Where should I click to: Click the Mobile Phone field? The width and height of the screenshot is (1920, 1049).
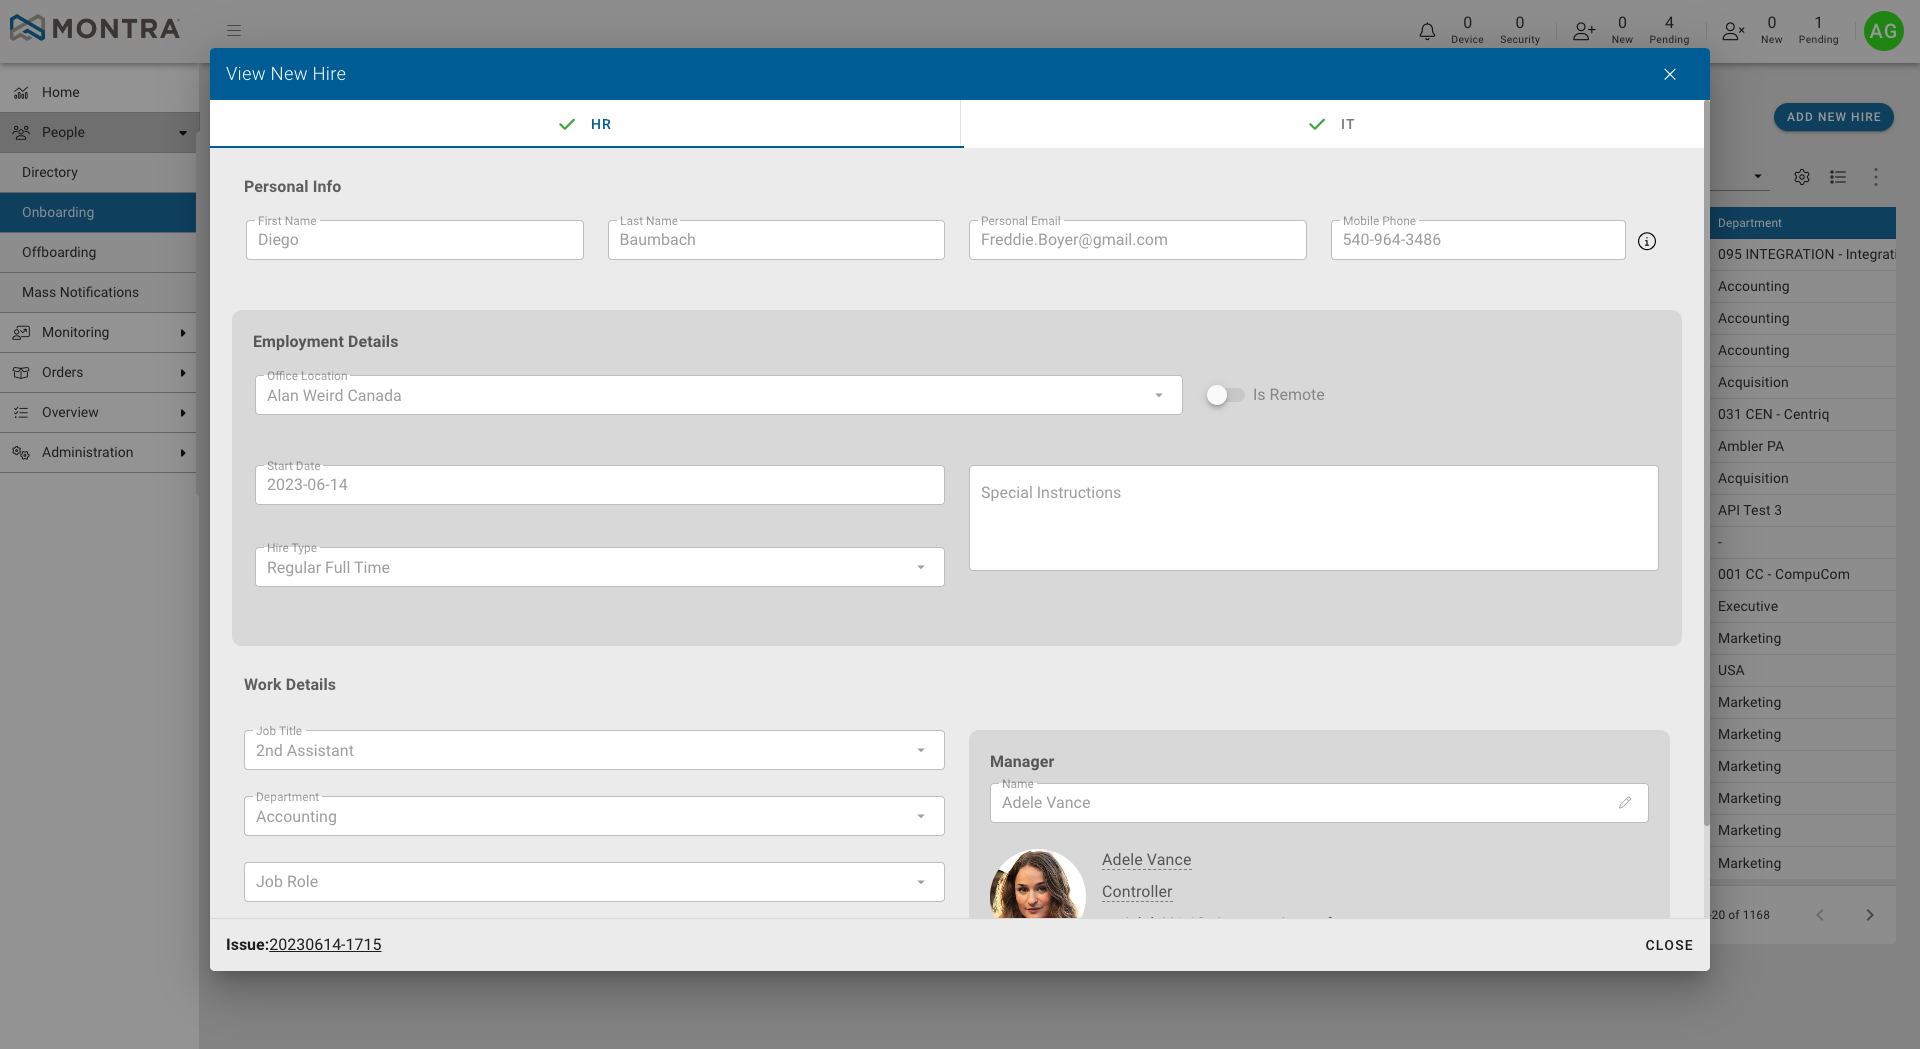point(1478,240)
